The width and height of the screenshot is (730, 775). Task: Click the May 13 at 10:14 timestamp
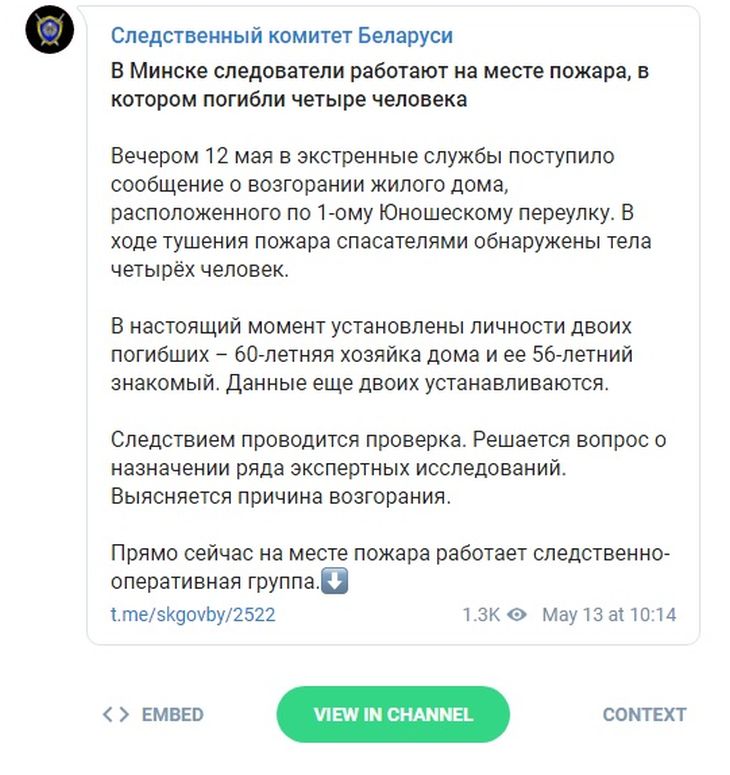point(609,615)
